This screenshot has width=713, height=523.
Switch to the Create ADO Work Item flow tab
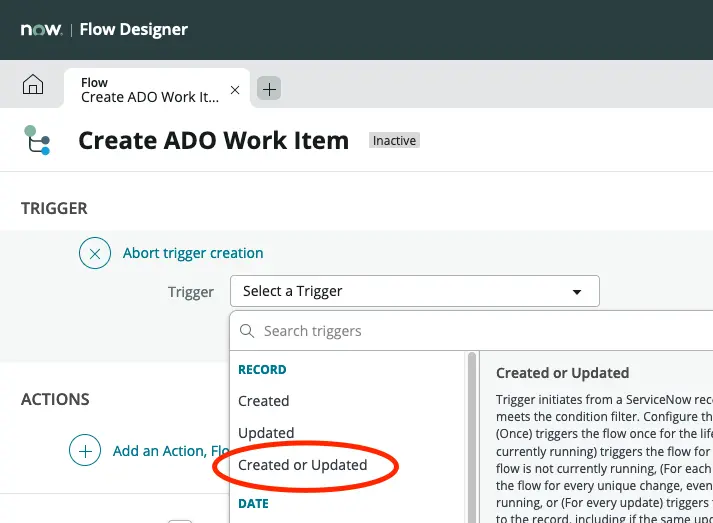pyautogui.click(x=150, y=89)
